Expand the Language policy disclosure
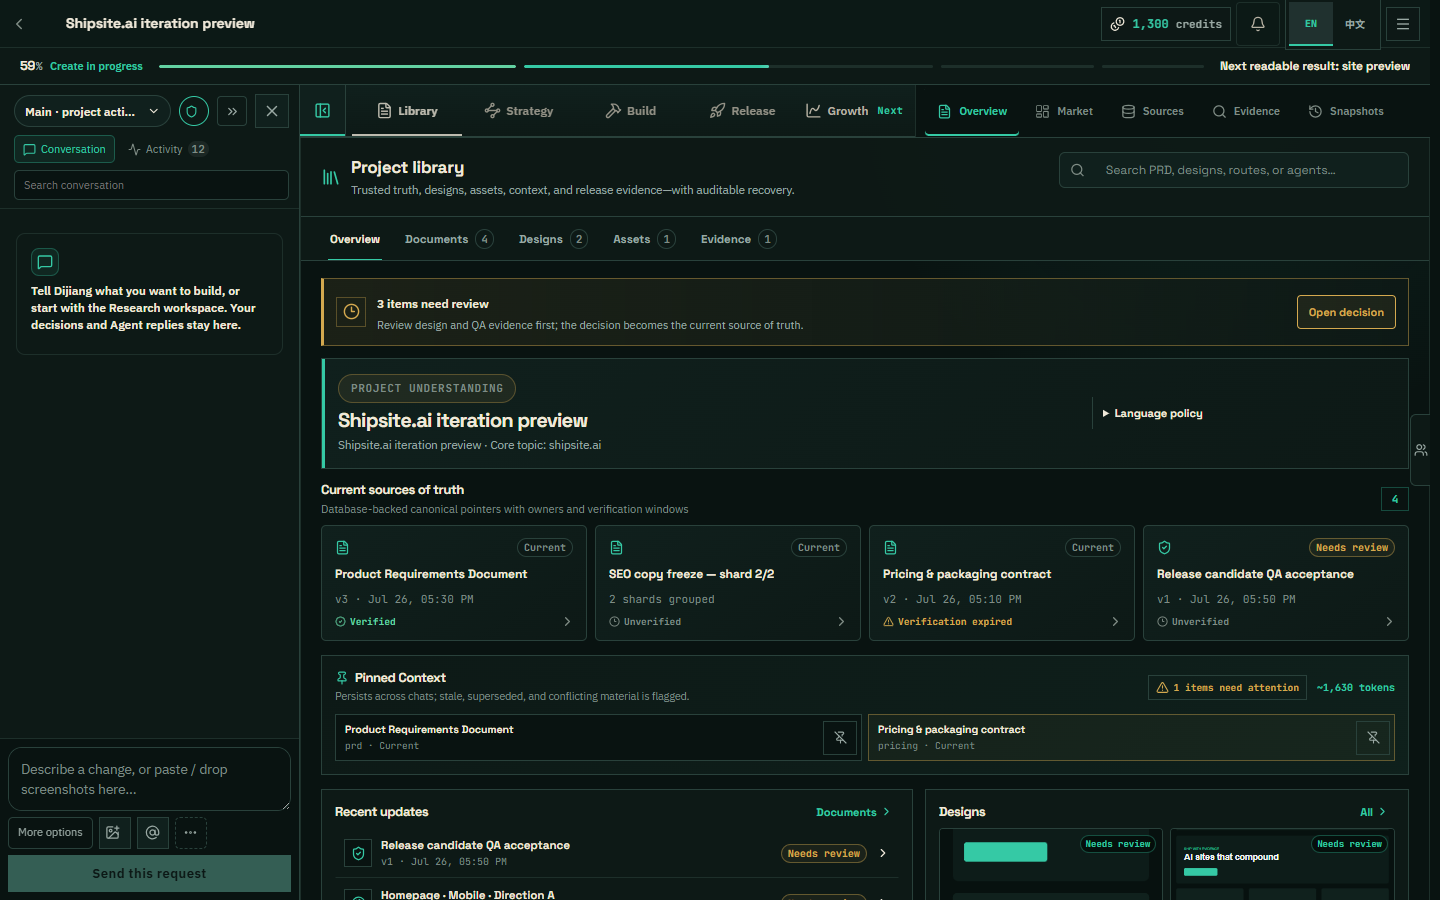Image resolution: width=1440 pixels, height=900 pixels. (x=1152, y=413)
